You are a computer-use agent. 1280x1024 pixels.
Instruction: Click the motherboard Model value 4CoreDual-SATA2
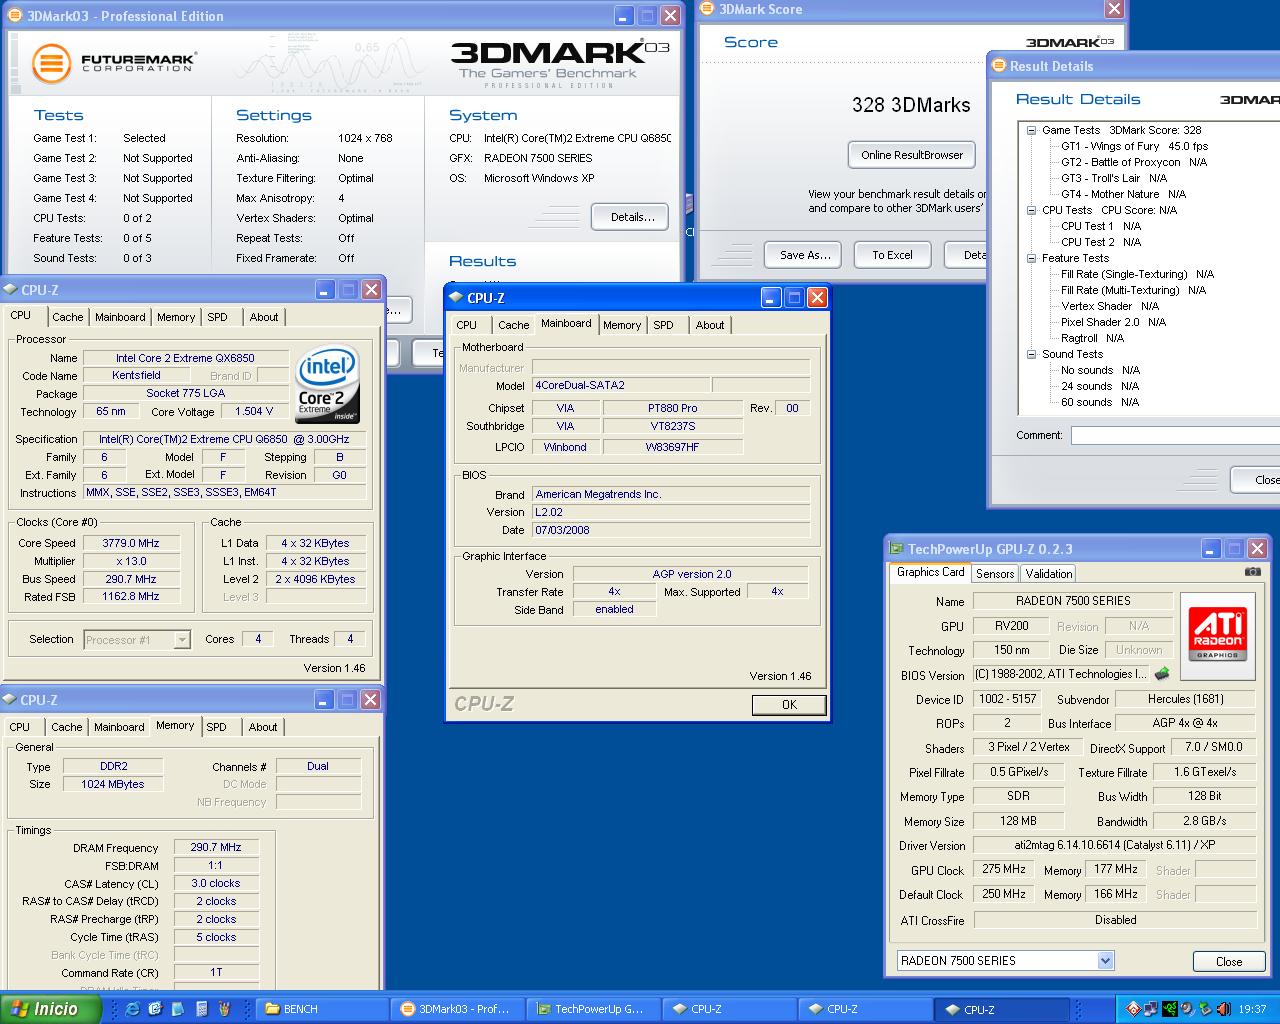(x=620, y=385)
